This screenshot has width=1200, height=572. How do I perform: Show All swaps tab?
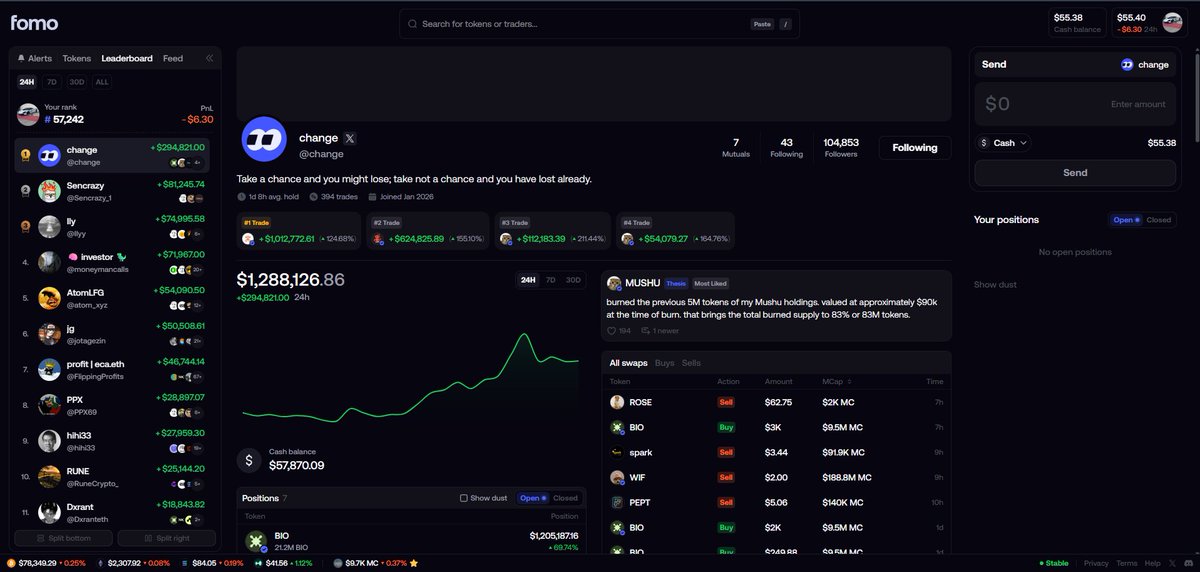pos(628,363)
